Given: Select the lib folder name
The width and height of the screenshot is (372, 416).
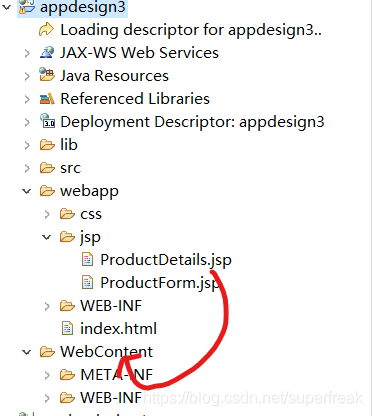Looking at the screenshot, I should coord(69,145).
